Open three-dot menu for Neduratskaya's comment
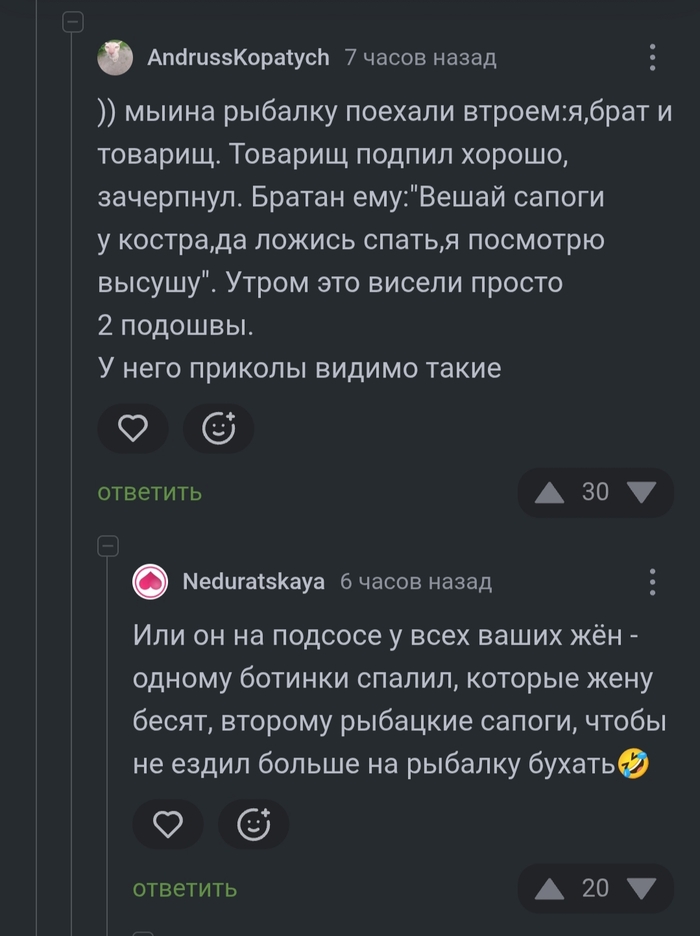 (x=652, y=582)
